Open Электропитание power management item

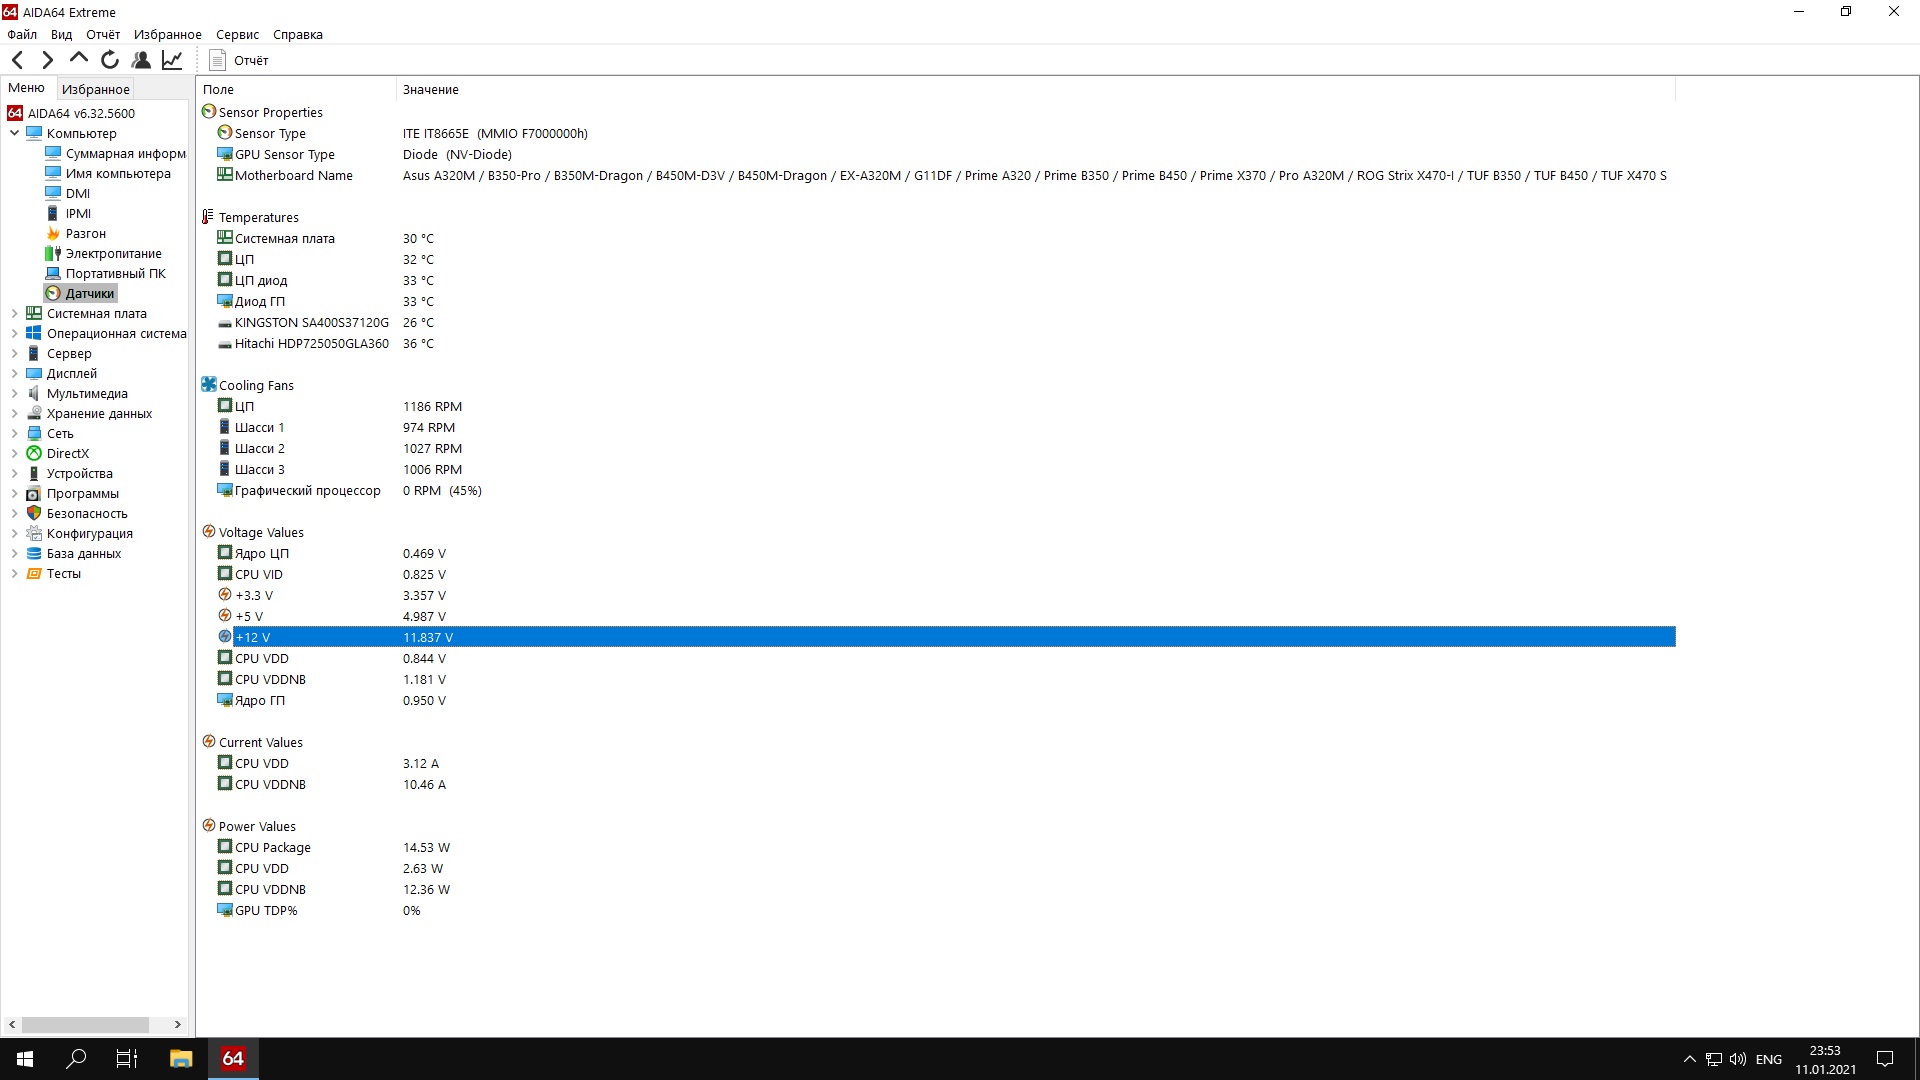(104, 253)
